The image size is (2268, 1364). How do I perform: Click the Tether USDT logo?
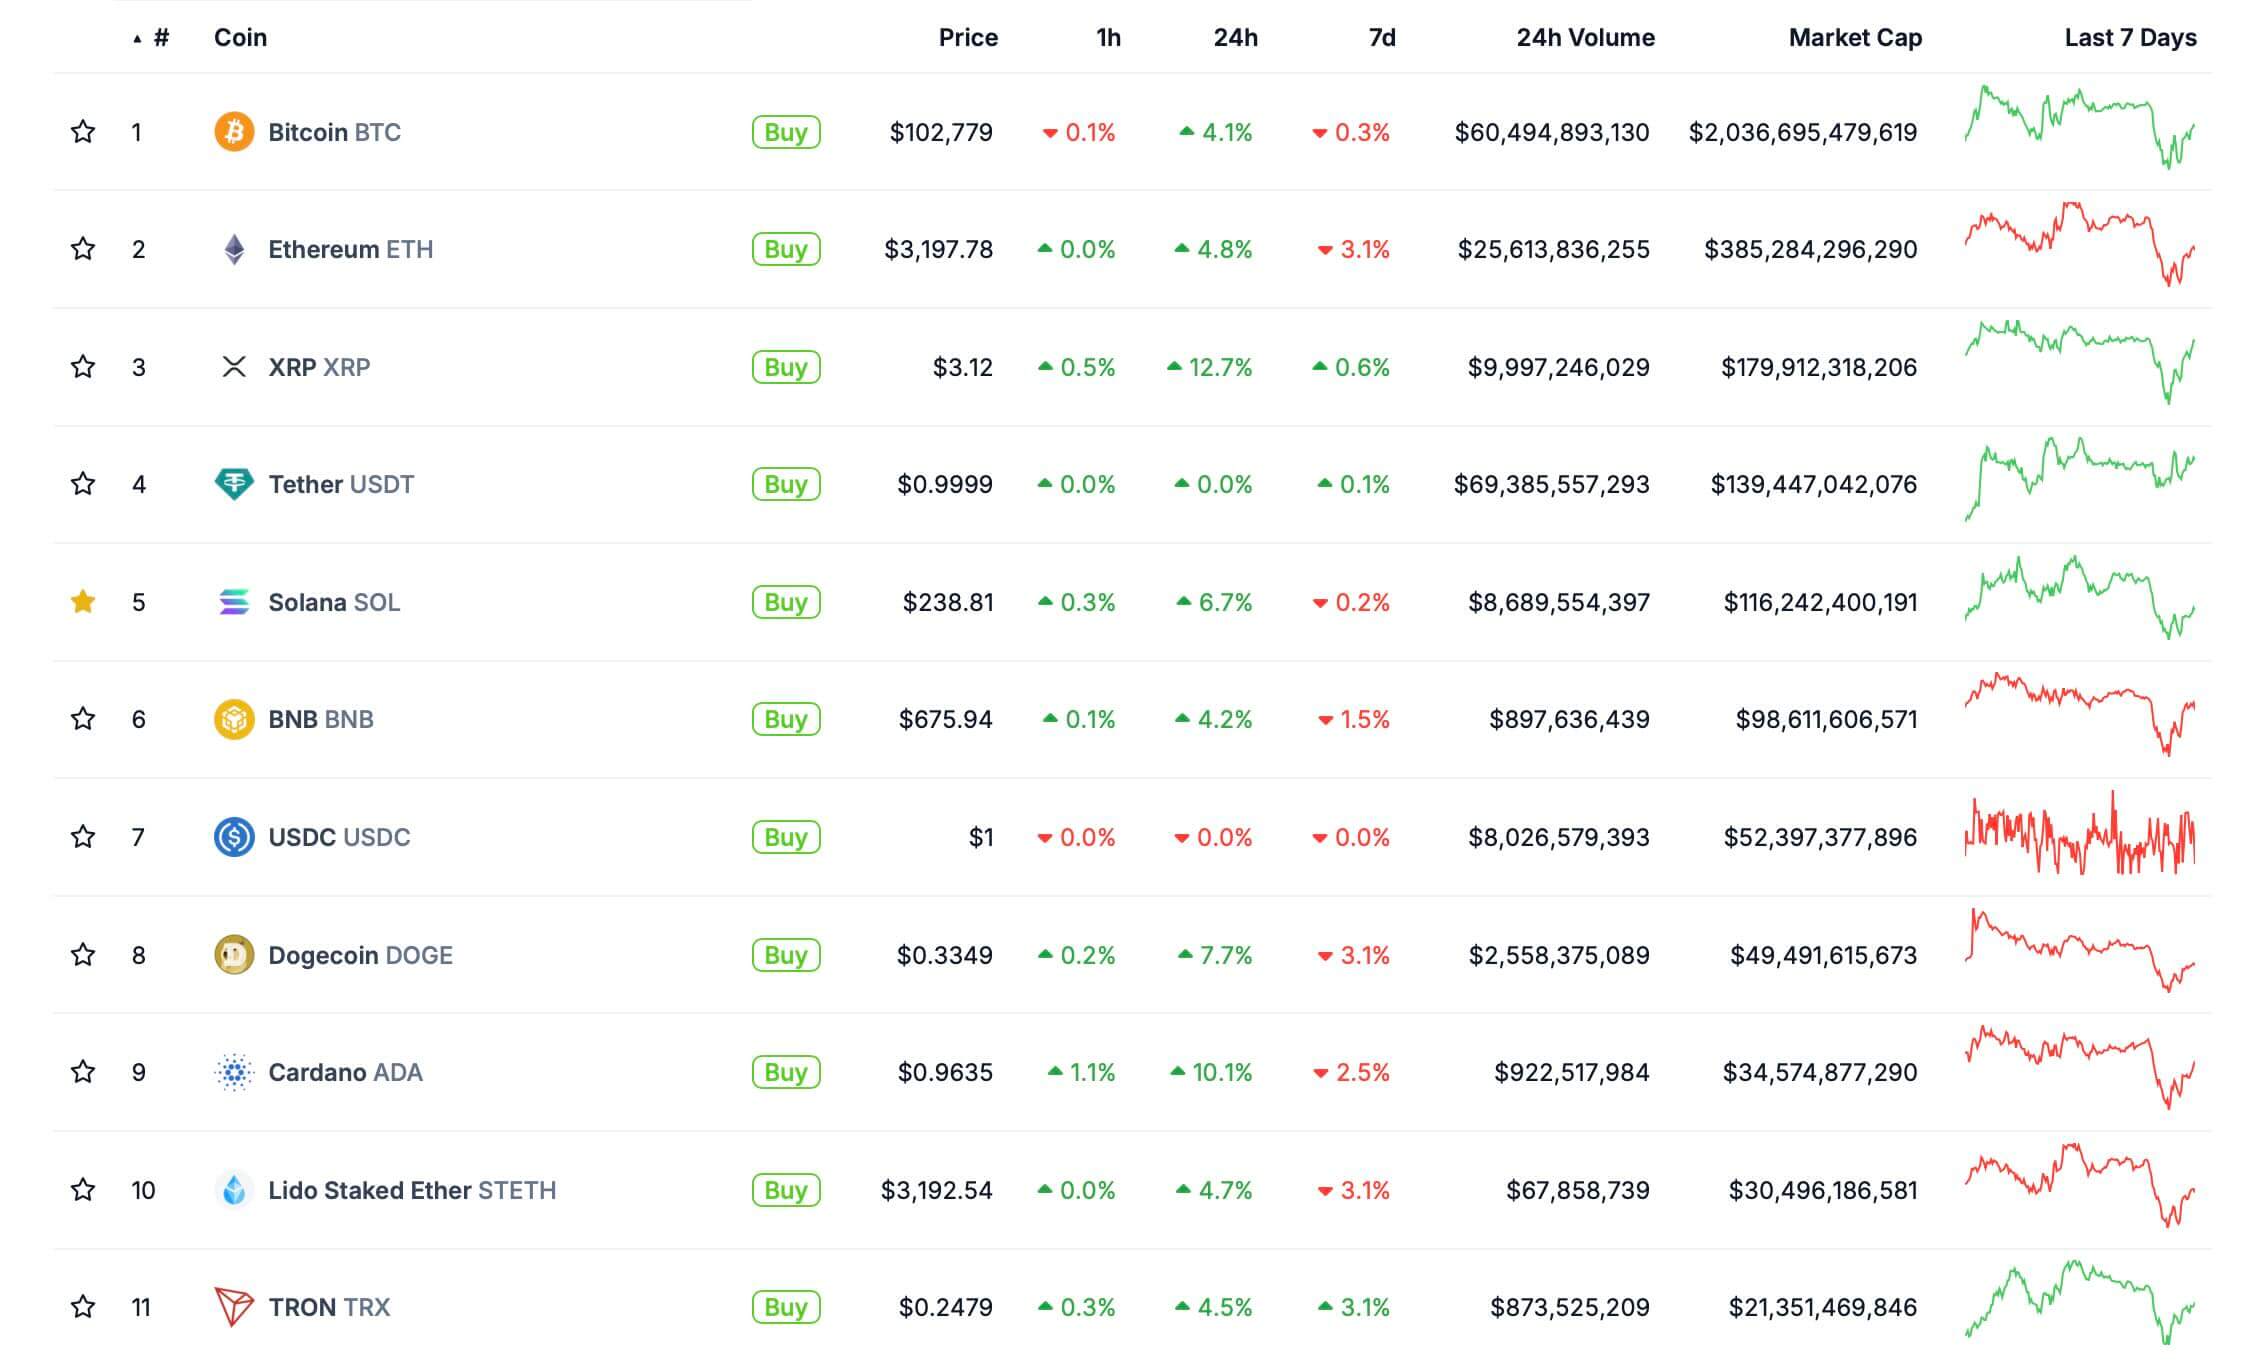click(233, 484)
